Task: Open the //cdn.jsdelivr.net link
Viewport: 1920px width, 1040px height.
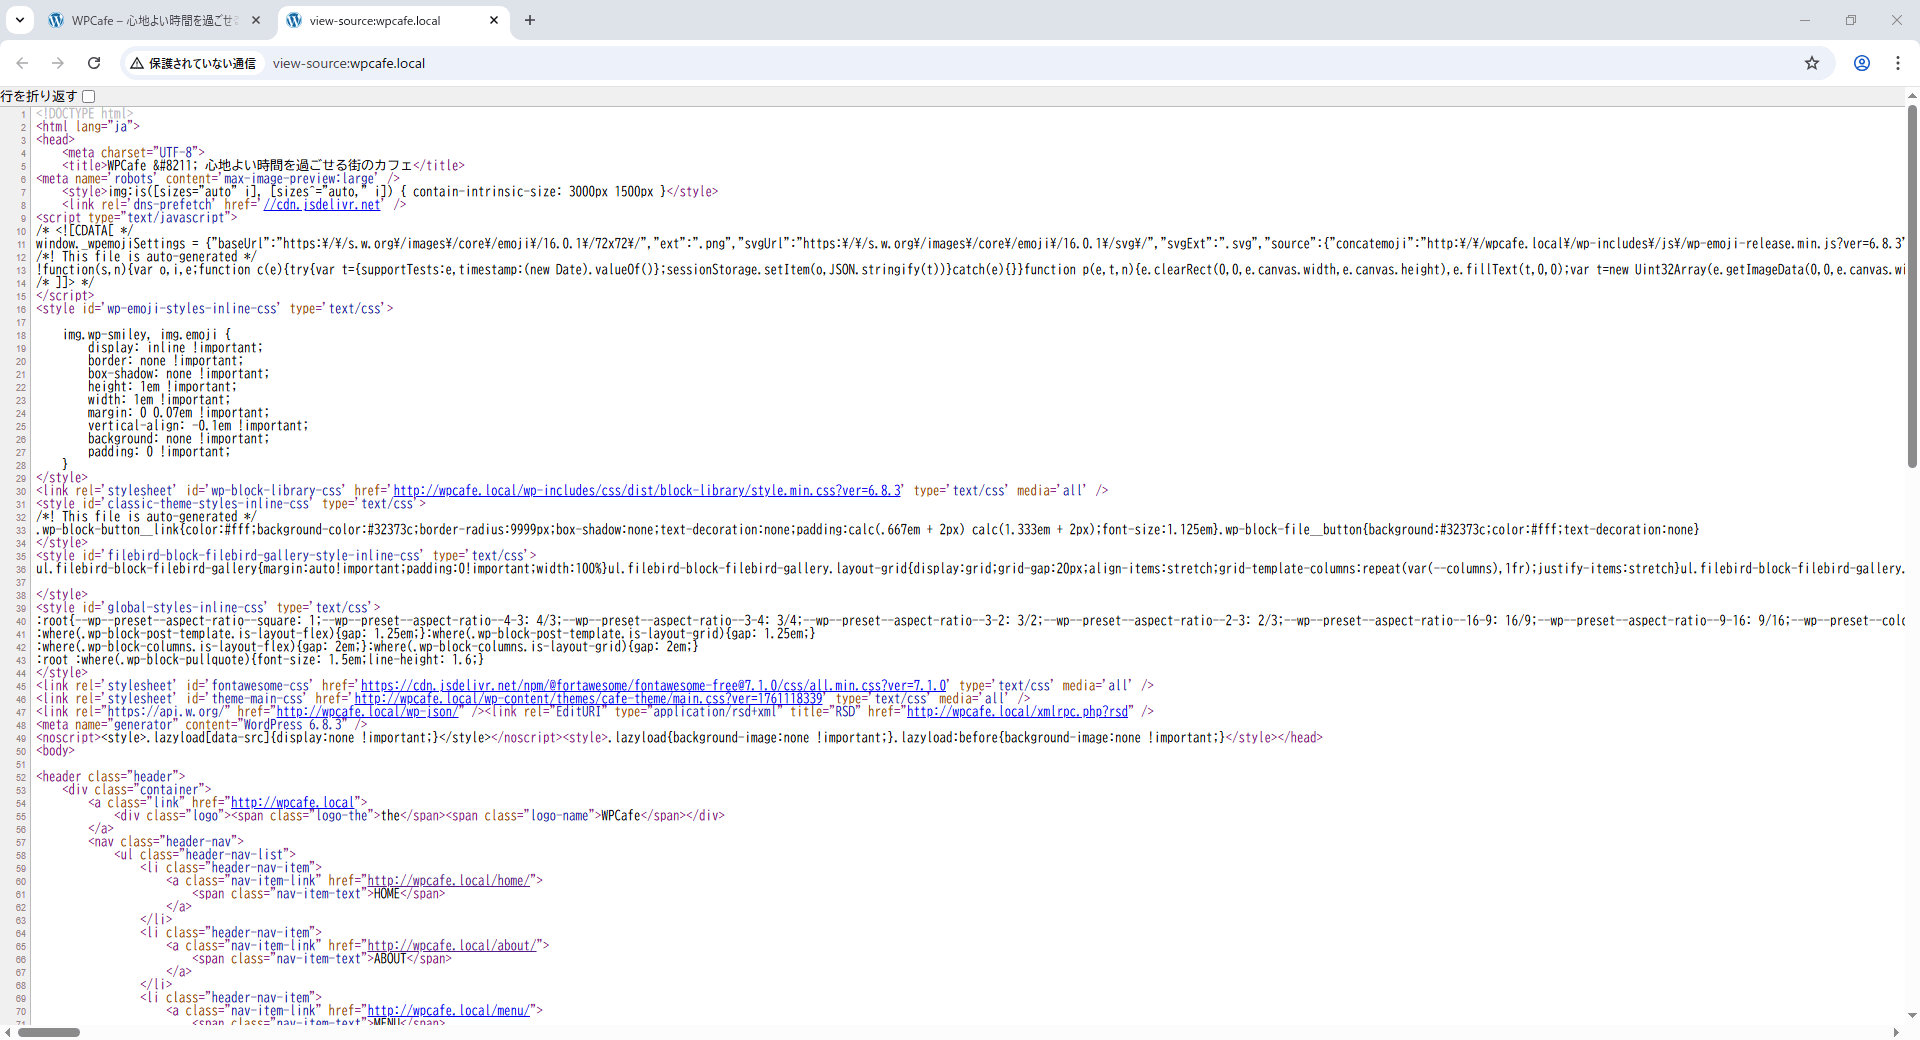Action: coord(321,205)
